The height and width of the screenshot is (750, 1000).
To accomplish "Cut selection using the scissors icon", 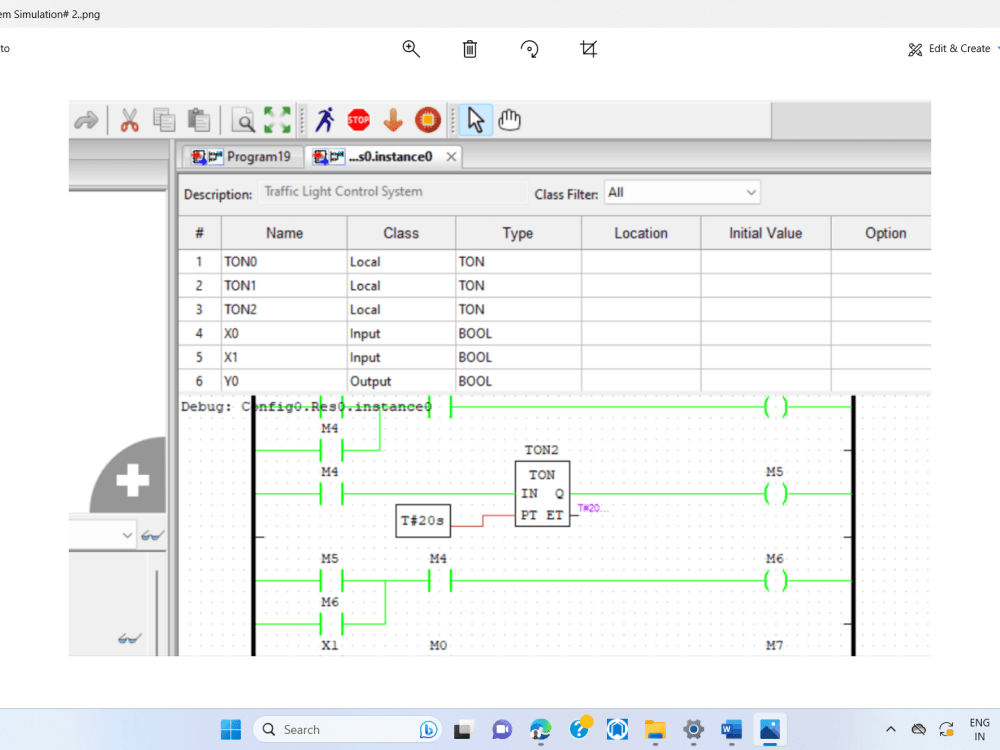I will 127,119.
